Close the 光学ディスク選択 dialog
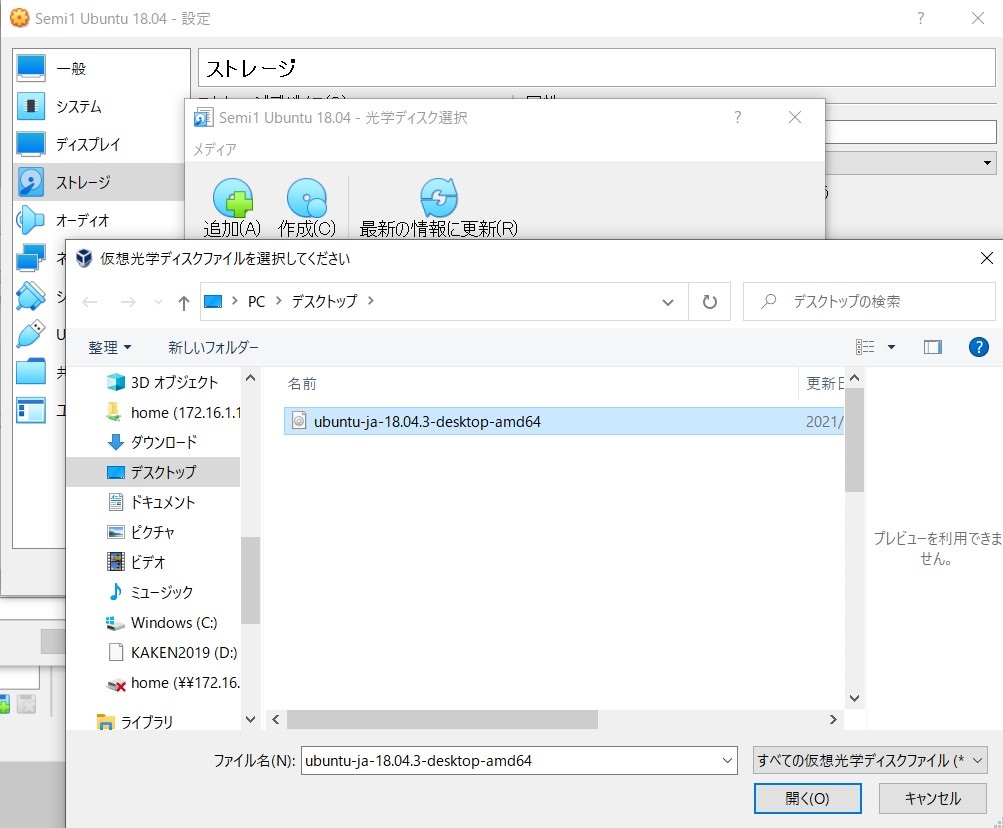The width and height of the screenshot is (1003, 828). (794, 117)
